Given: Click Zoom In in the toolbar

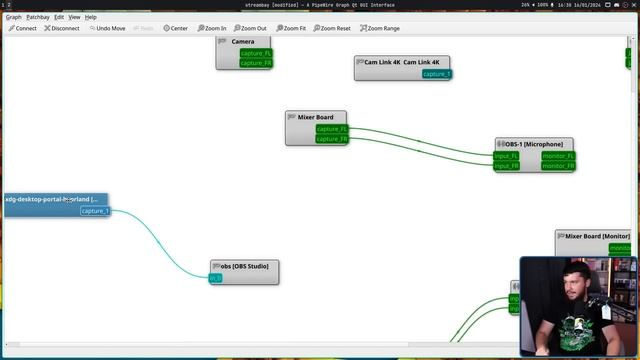Looking at the screenshot, I should tap(211, 28).
